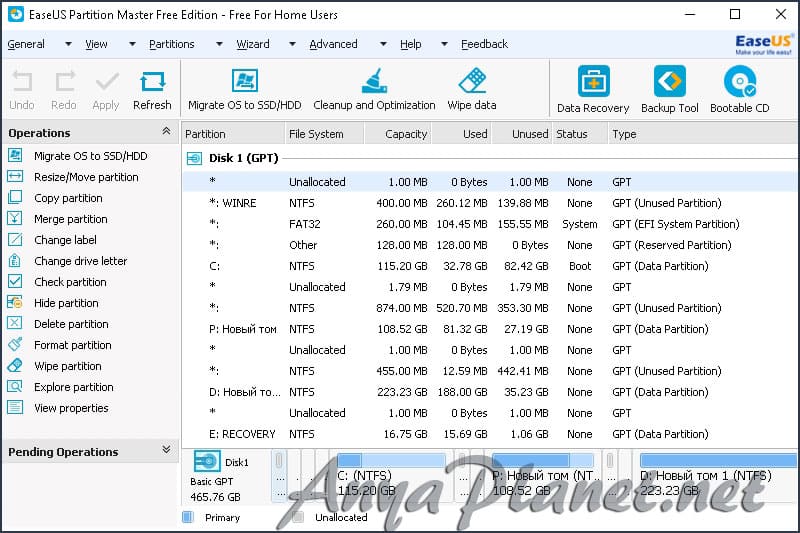Image resolution: width=800 pixels, height=533 pixels.
Task: Open the General menu dropdown arrow
Action: click(68, 44)
